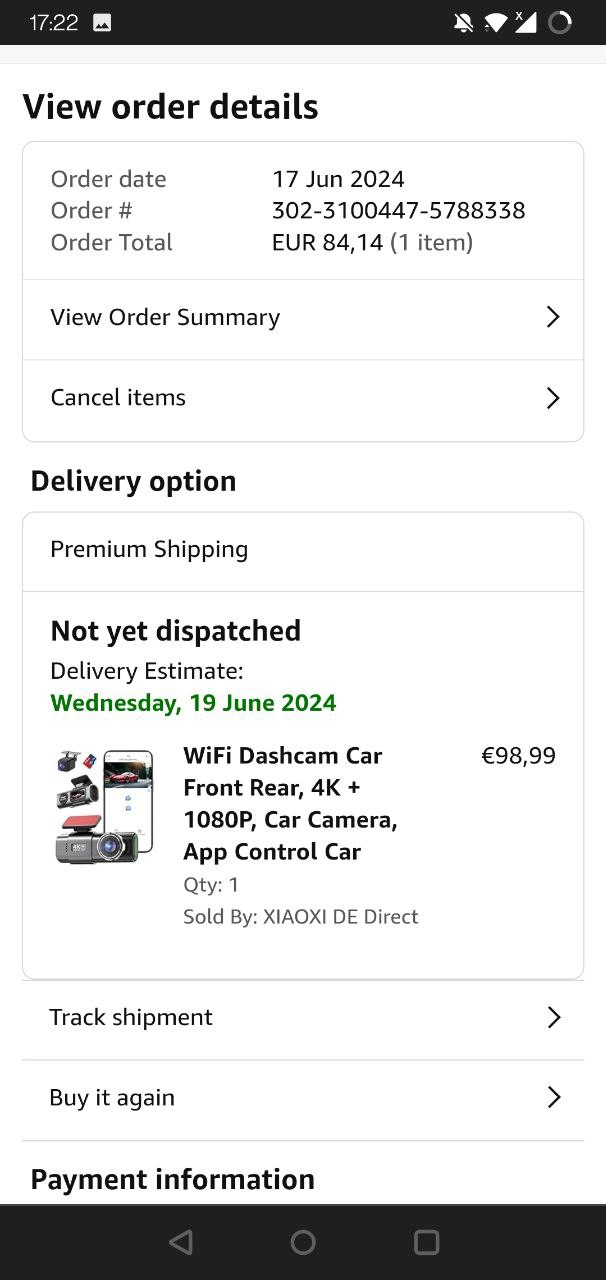Tap the battery ring status icon

(560, 23)
